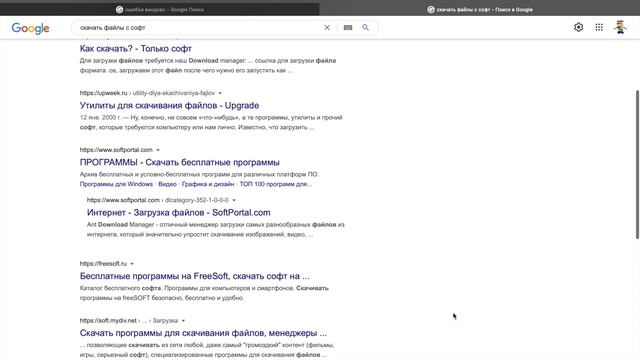
Task: Open the on-screen keyboard icon
Action: click(x=348, y=27)
